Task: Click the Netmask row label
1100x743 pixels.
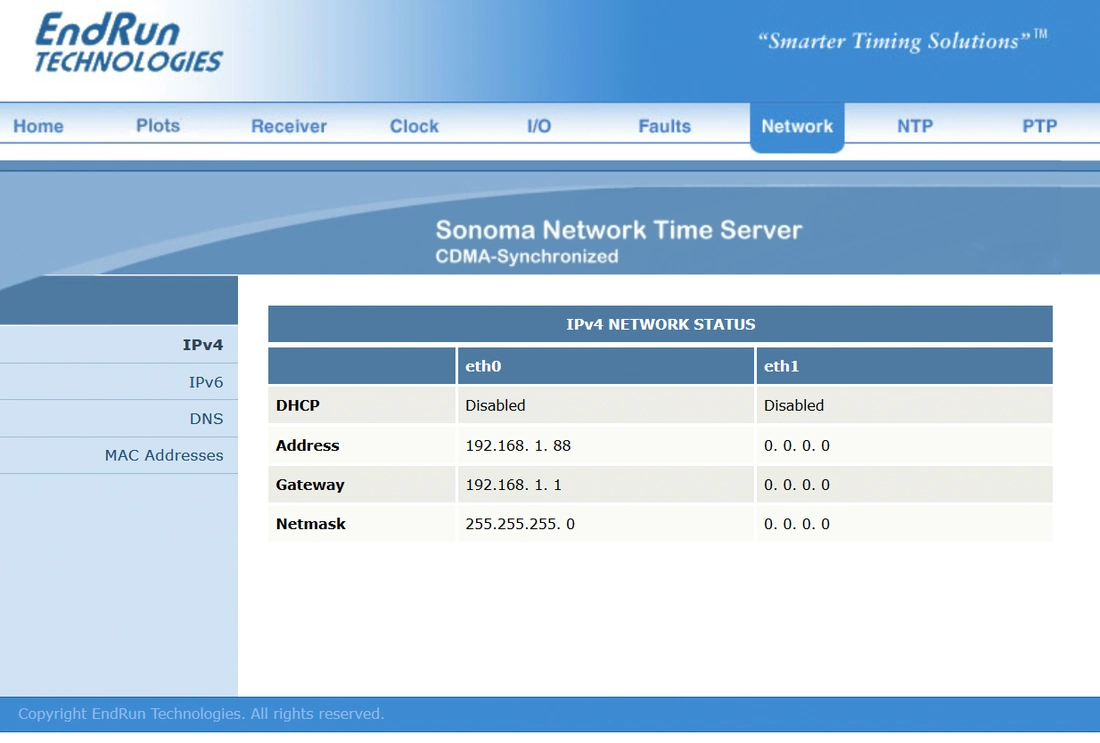Action: pos(311,524)
